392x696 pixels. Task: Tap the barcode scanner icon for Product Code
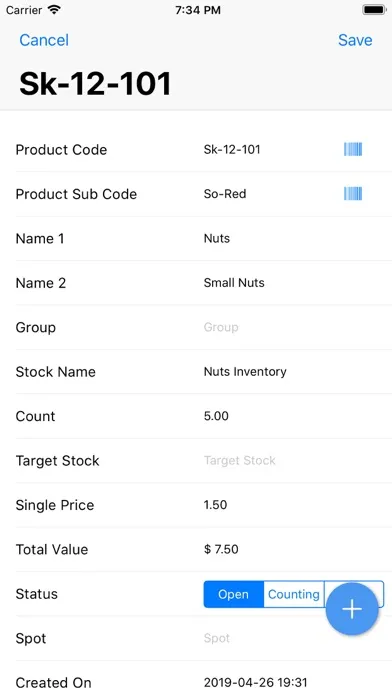click(x=353, y=149)
